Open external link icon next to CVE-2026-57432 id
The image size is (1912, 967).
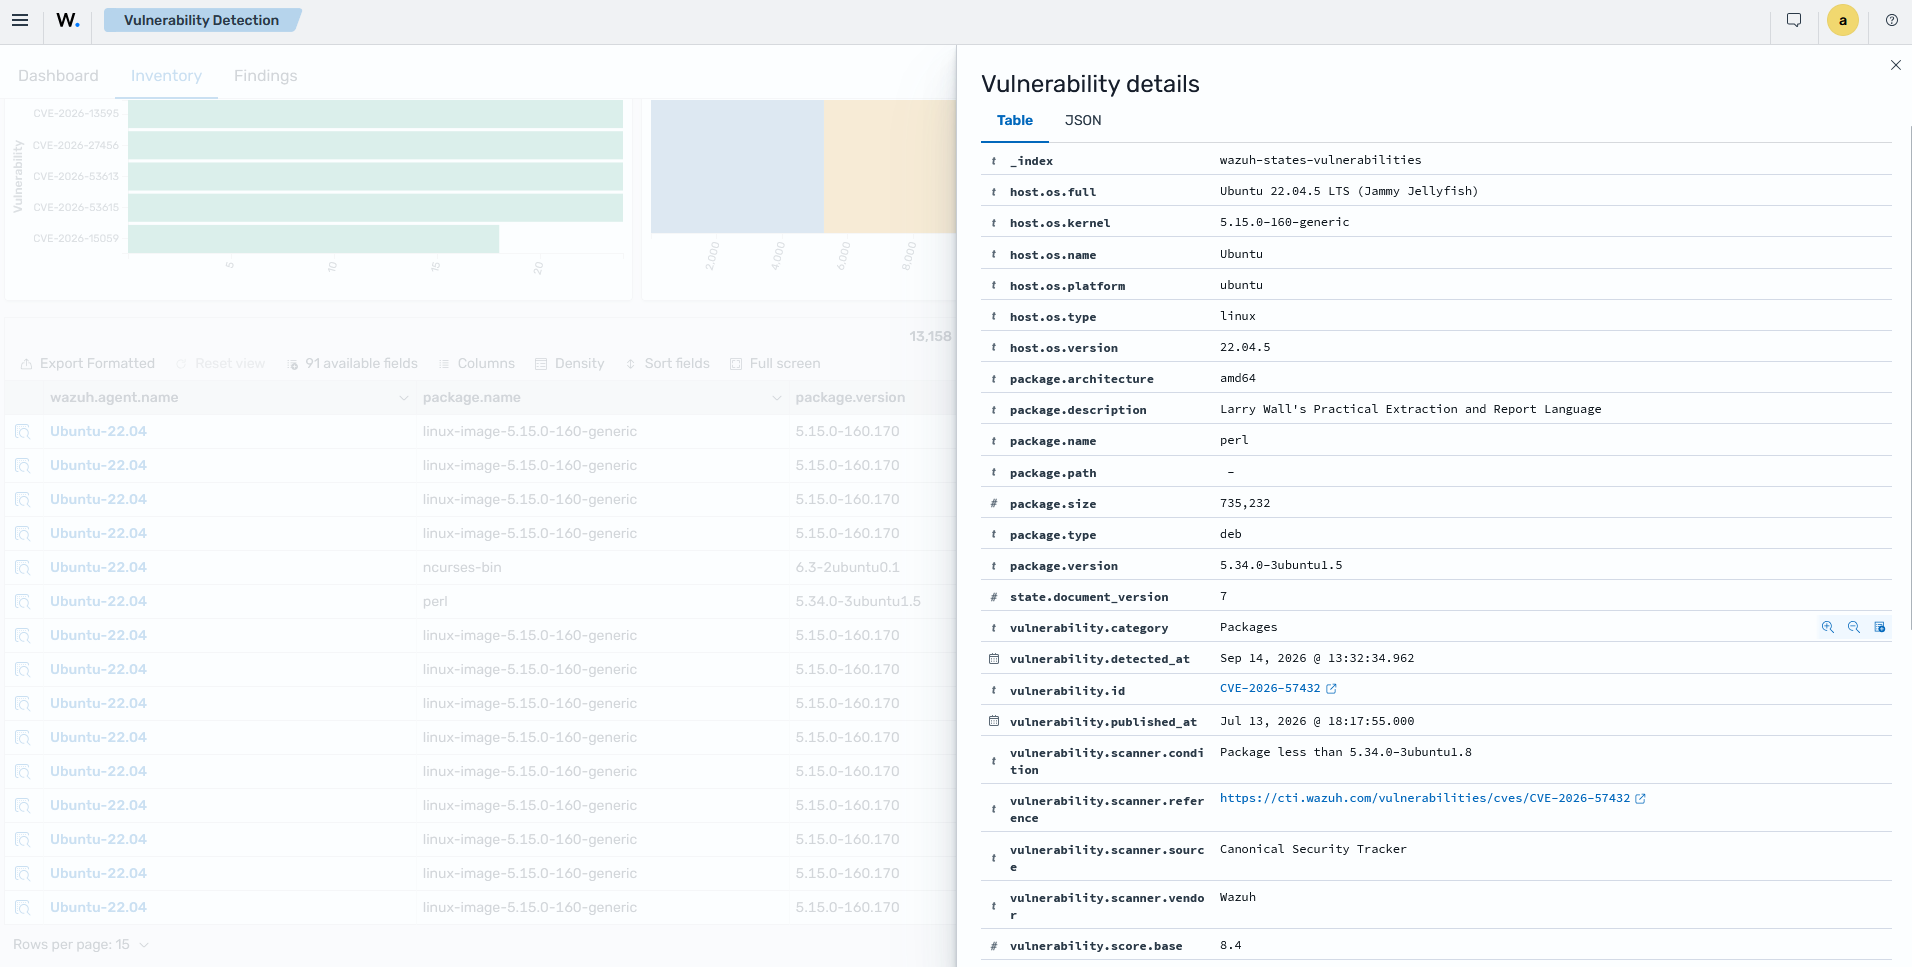click(1331, 689)
